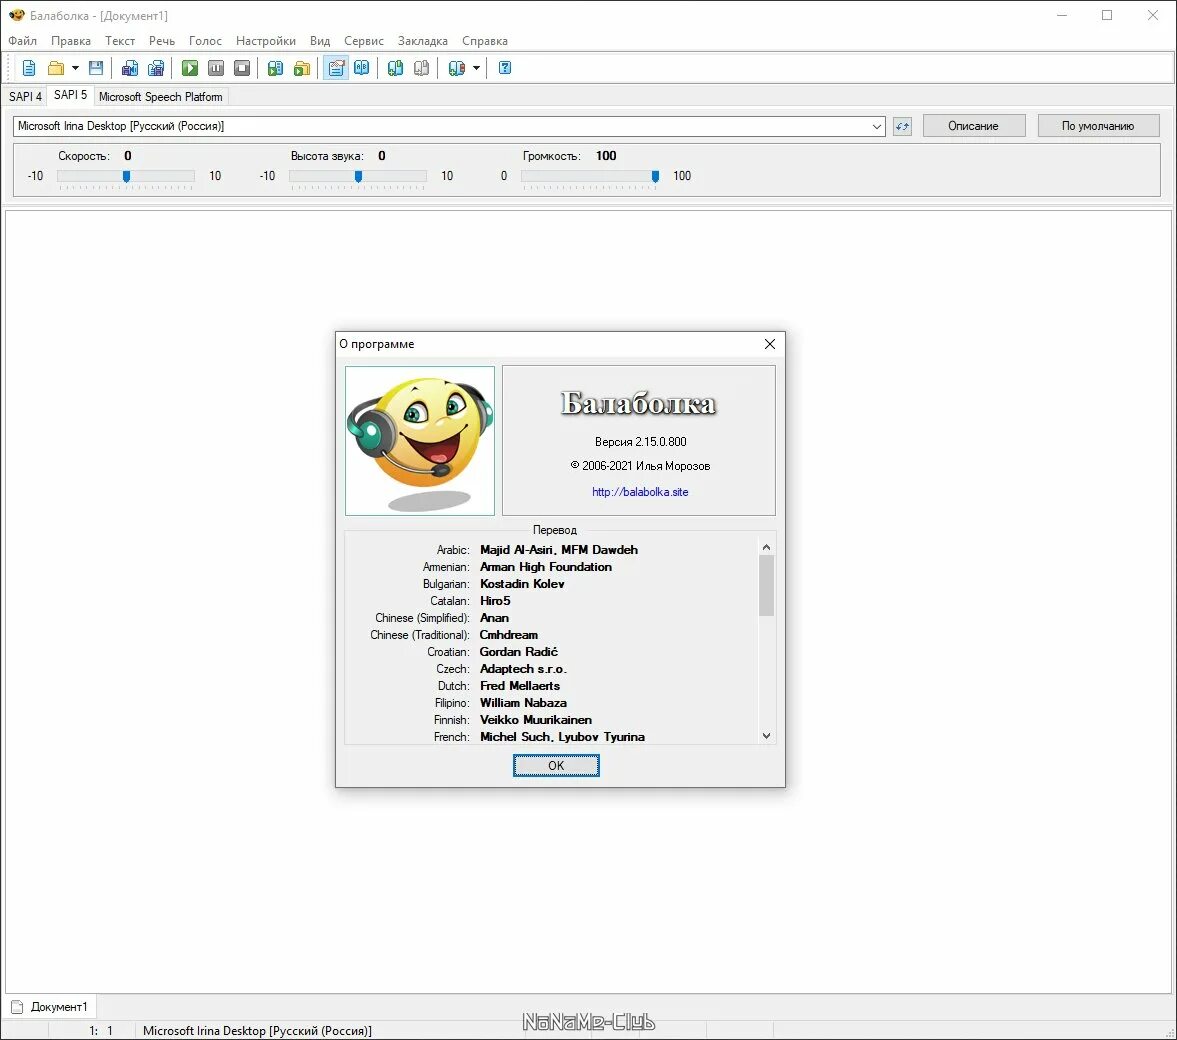The width and height of the screenshot is (1177, 1040).
Task: Switch to Microsoft Speech Platform tab
Action: [x=161, y=97]
